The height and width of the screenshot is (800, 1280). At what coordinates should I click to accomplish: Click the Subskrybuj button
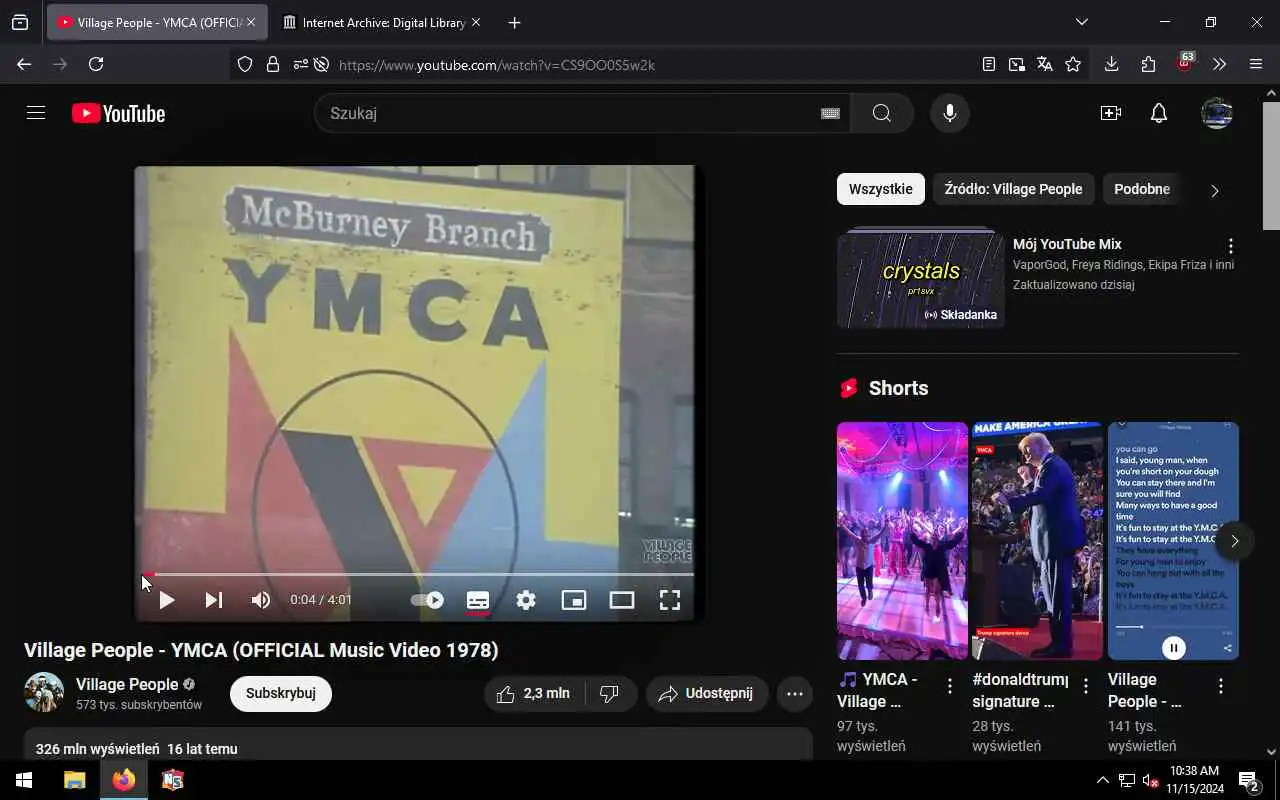point(281,693)
